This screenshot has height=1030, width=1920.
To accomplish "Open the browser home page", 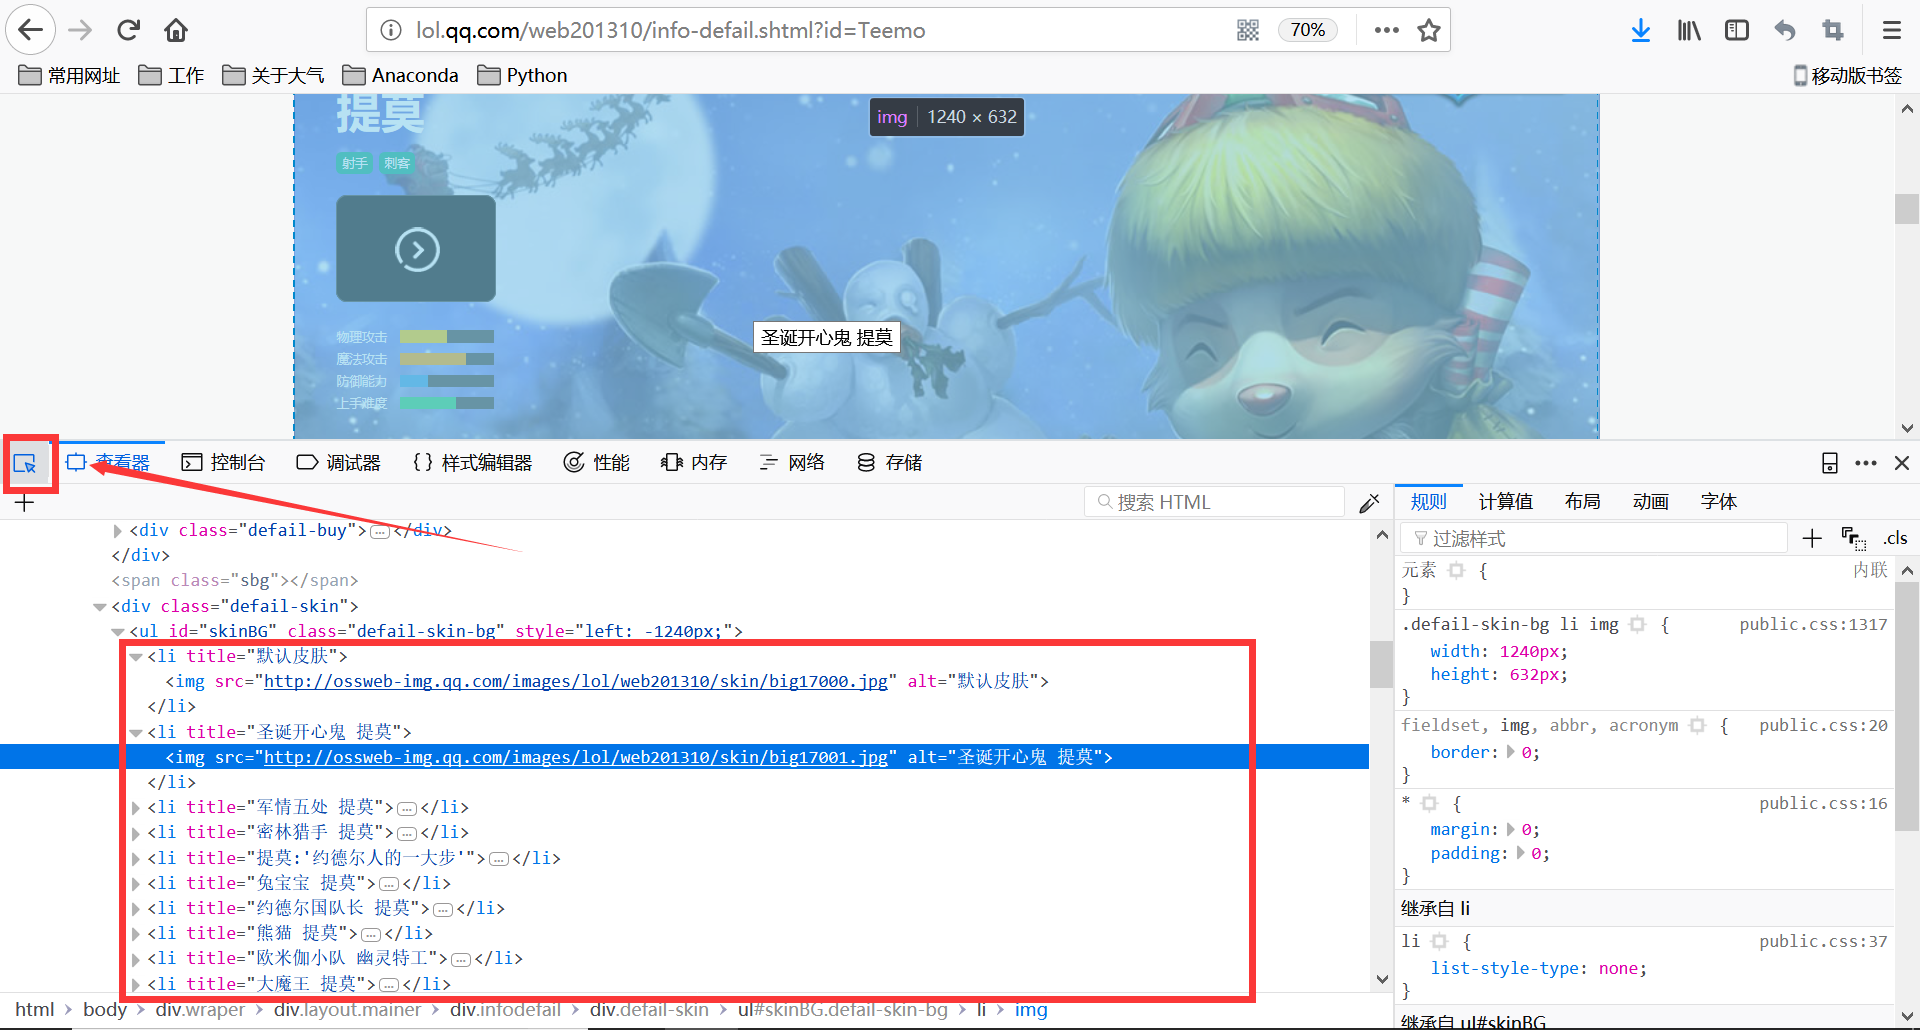I will click(176, 30).
